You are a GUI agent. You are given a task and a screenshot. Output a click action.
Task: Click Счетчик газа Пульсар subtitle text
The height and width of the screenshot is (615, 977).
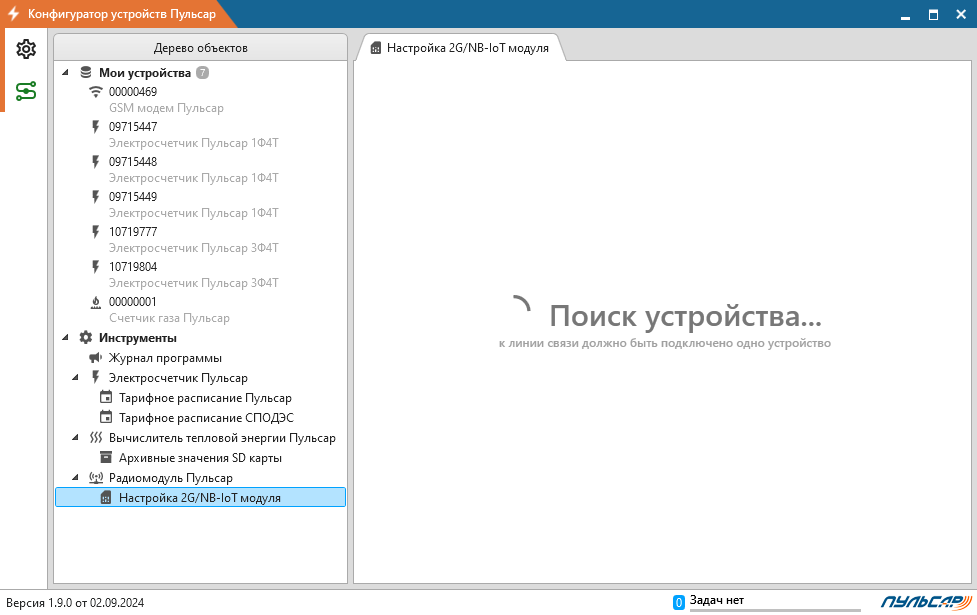(x=169, y=318)
